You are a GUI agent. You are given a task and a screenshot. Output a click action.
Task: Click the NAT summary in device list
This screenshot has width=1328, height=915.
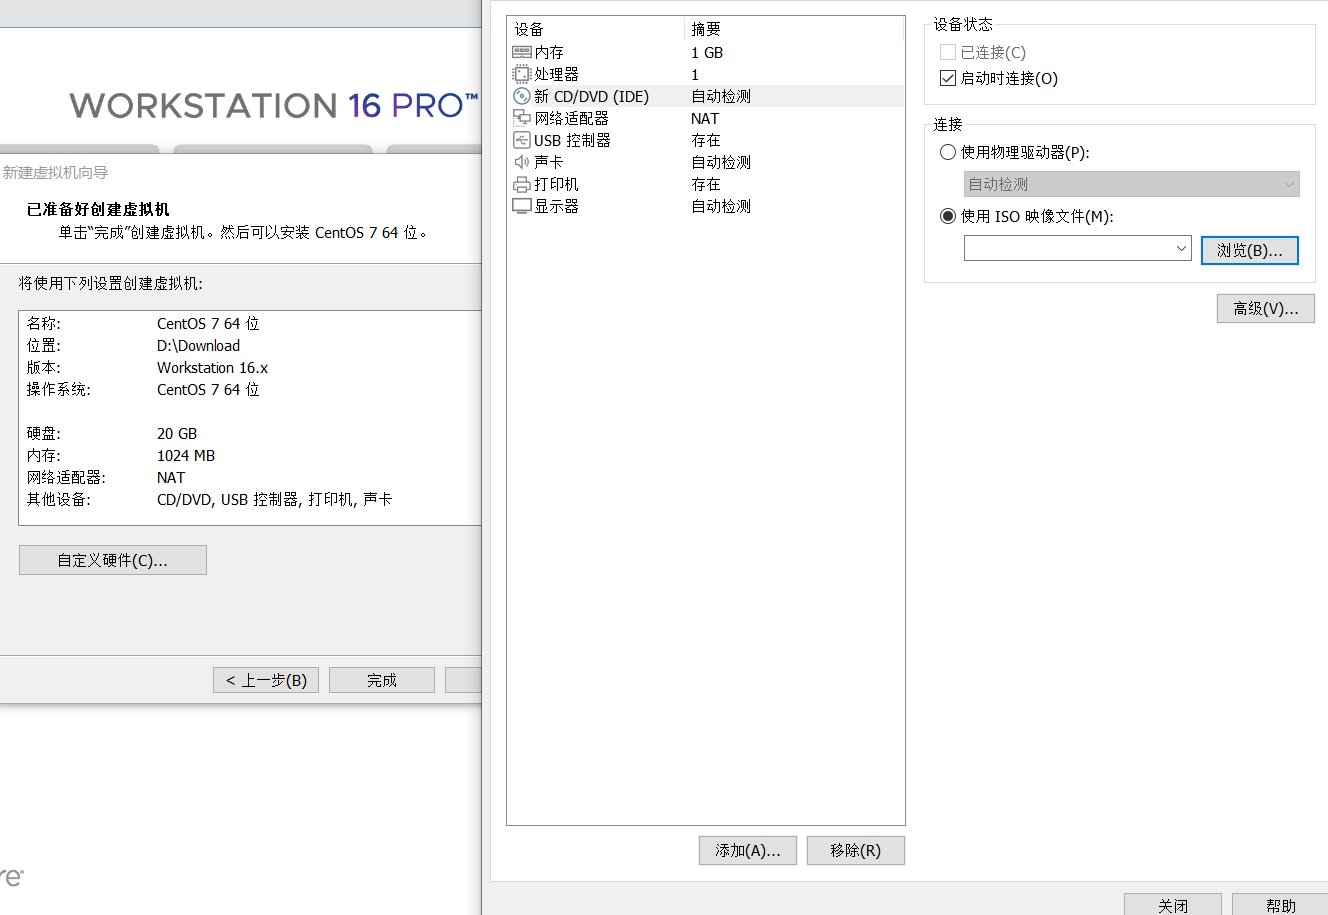pyautogui.click(x=705, y=118)
